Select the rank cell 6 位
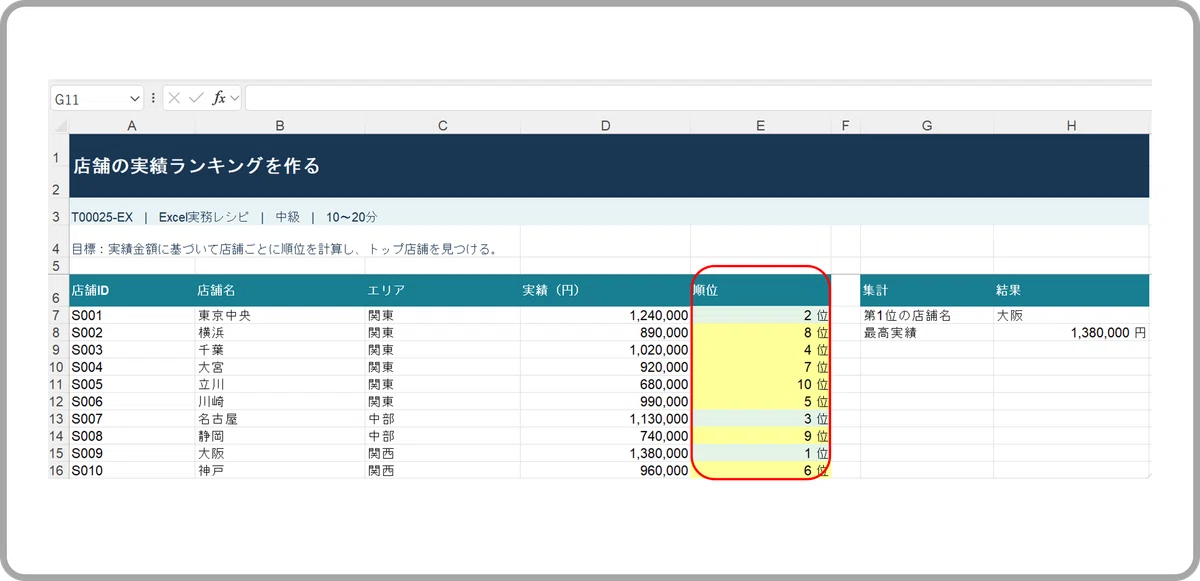The height and width of the screenshot is (581, 1200). 761,470
